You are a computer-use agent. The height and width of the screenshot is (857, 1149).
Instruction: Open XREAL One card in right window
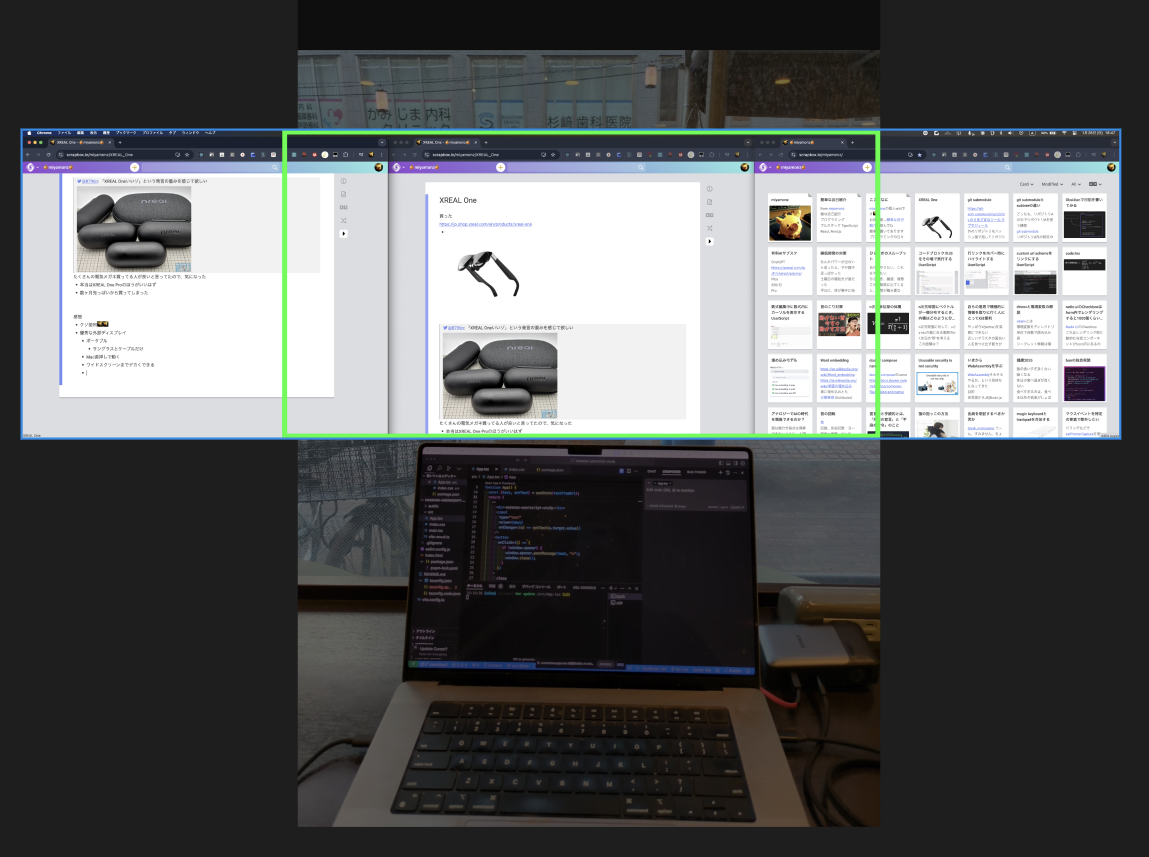(937, 218)
